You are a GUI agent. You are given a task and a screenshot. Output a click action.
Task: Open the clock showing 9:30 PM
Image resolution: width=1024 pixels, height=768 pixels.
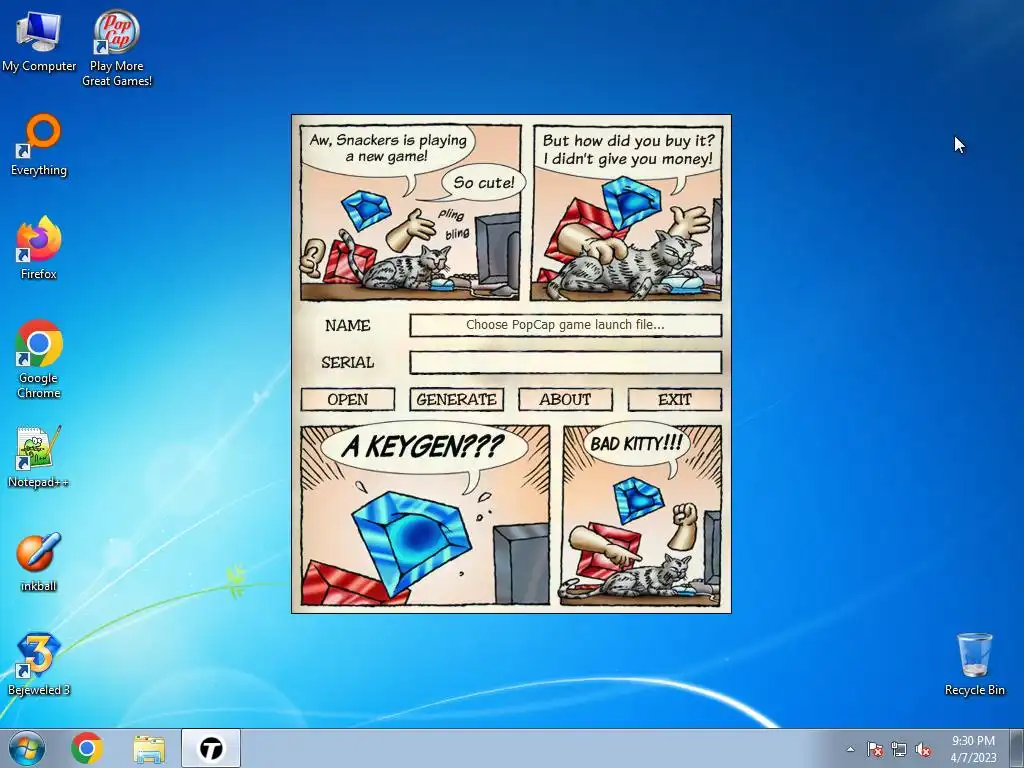pyautogui.click(x=973, y=749)
